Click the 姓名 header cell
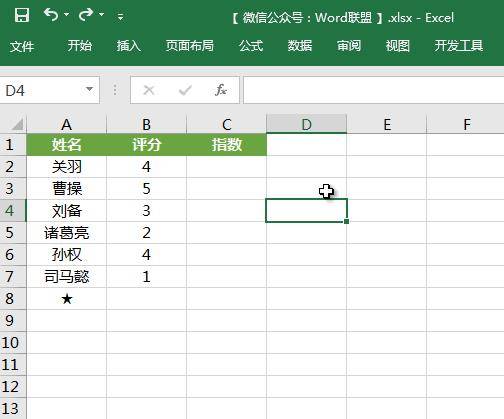The height and width of the screenshot is (419, 504). point(67,145)
